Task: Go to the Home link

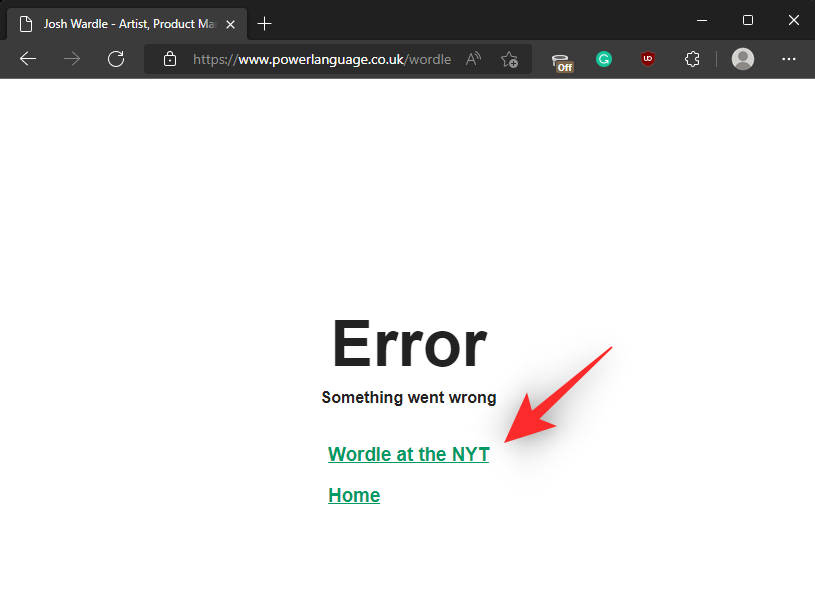Action: (354, 495)
